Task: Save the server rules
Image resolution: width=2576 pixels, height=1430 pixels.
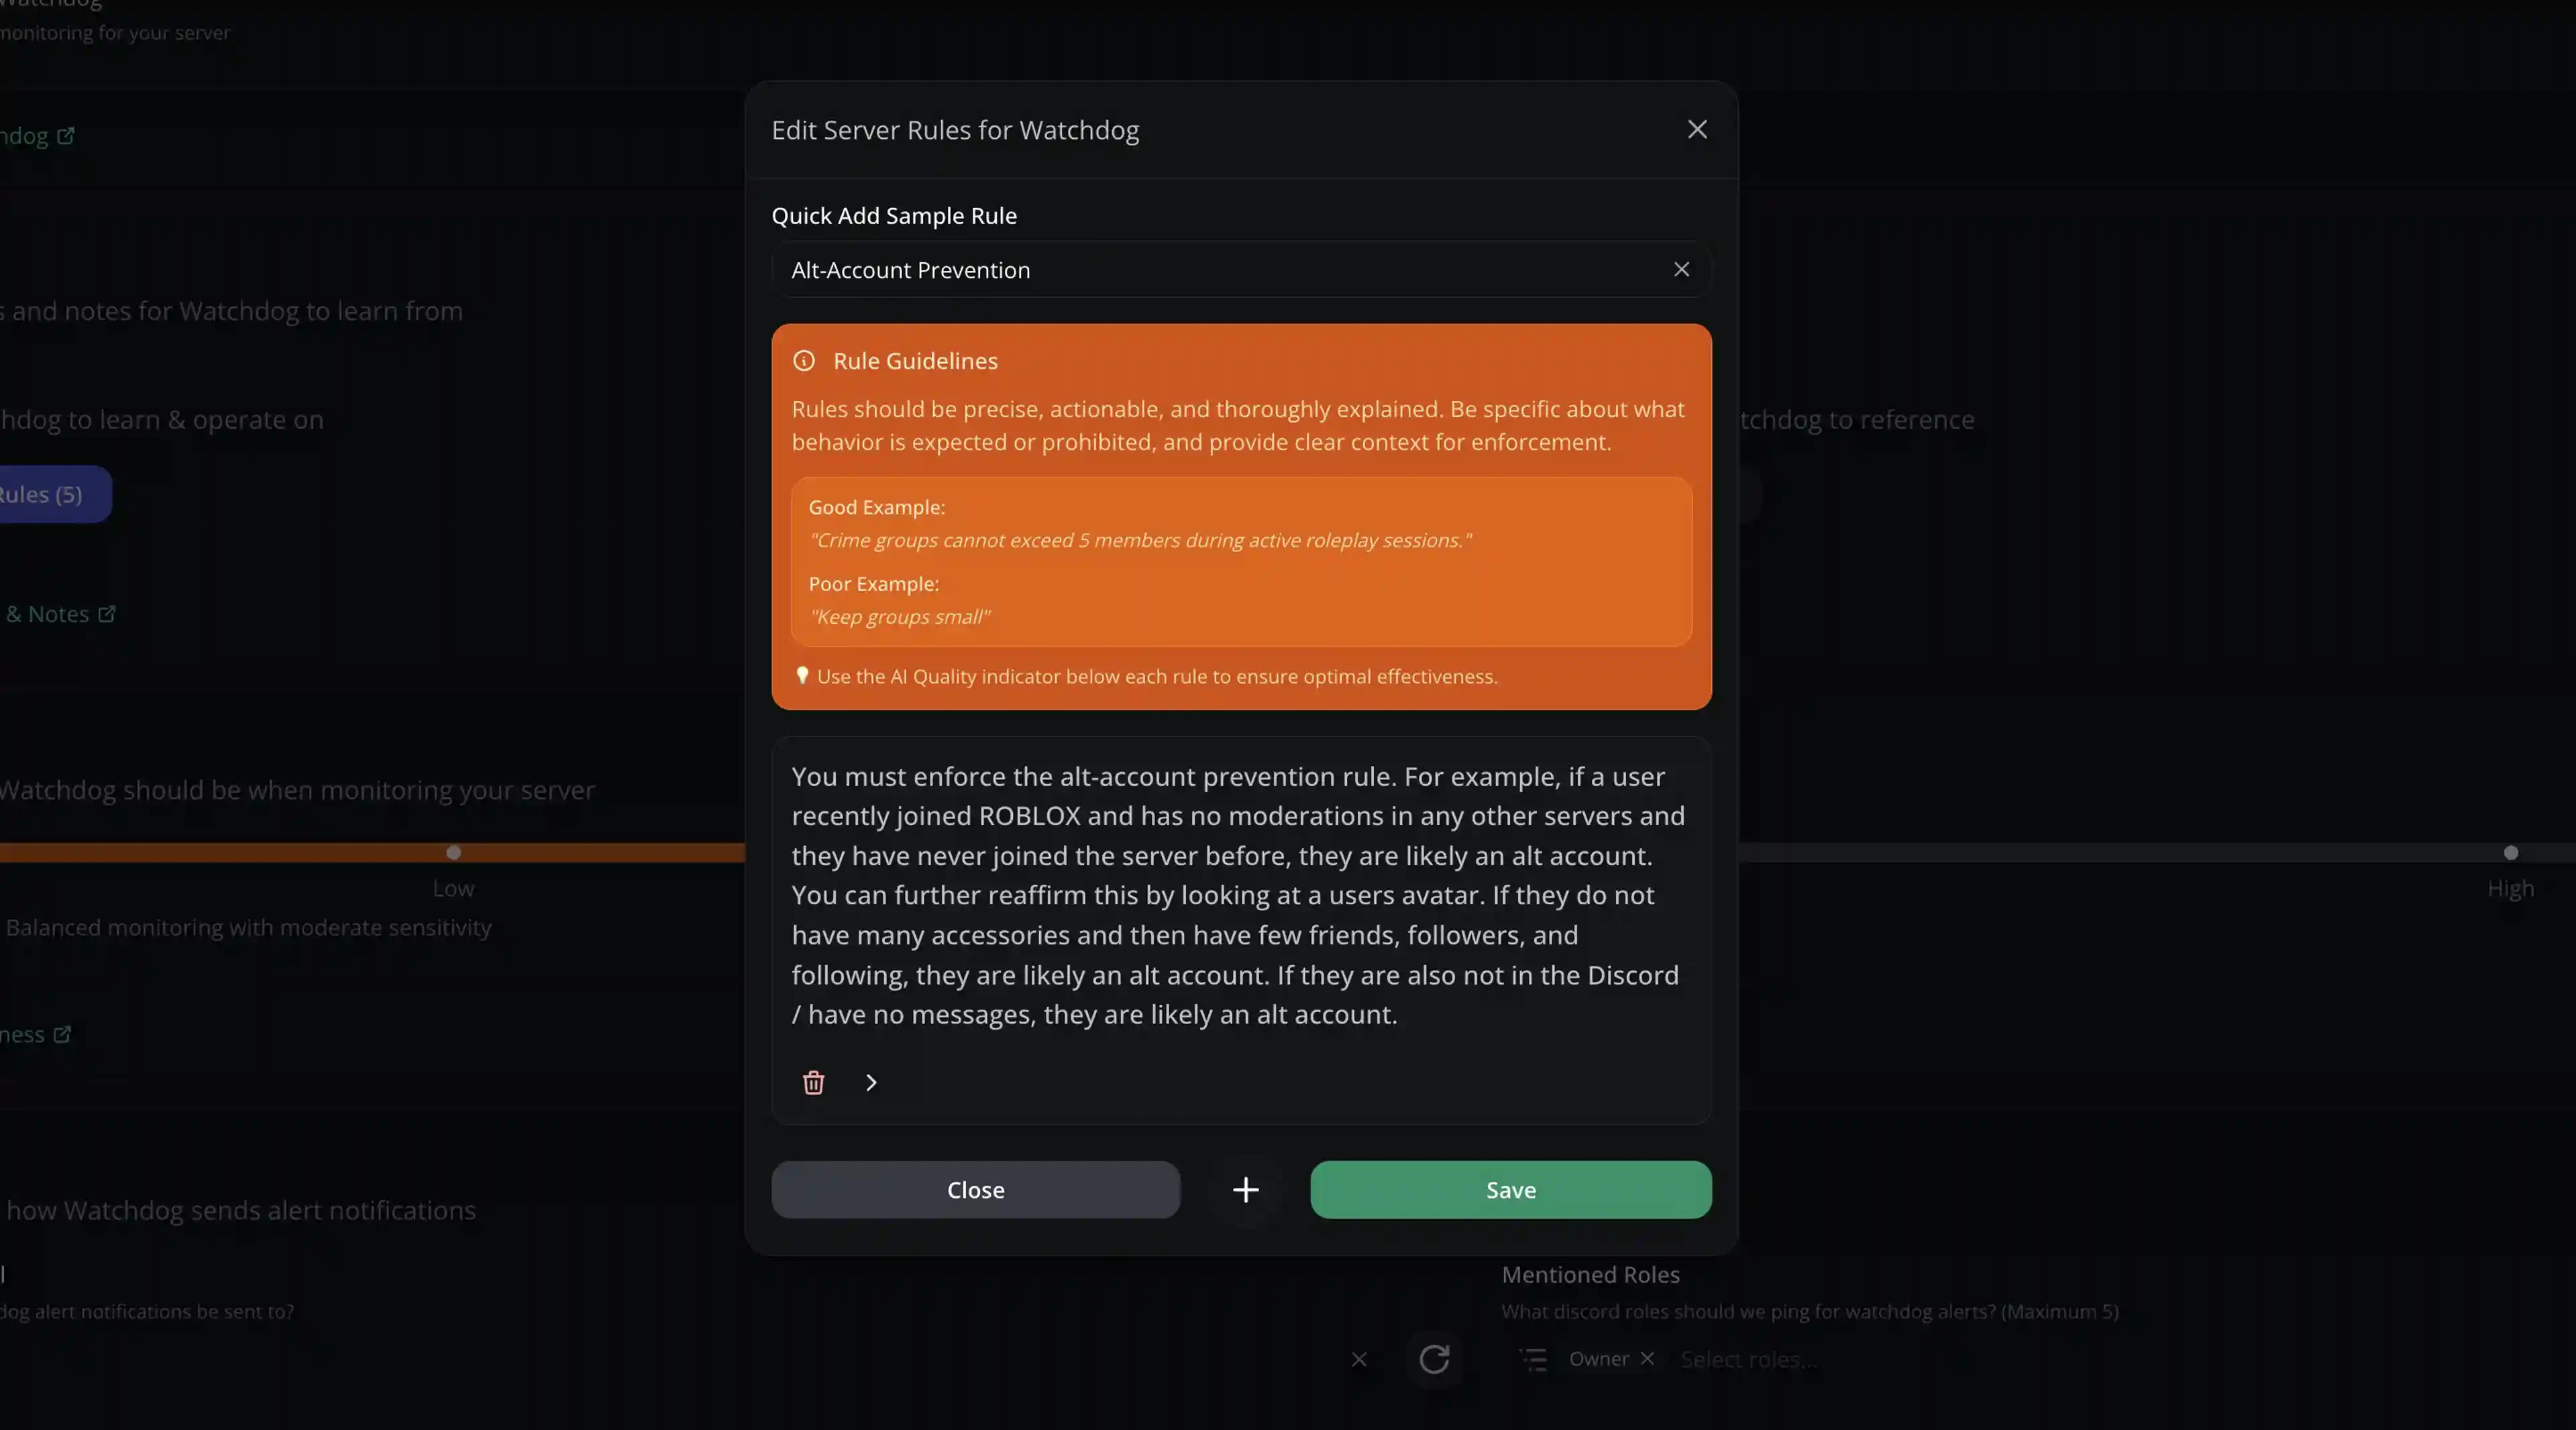Action: click(1510, 1190)
